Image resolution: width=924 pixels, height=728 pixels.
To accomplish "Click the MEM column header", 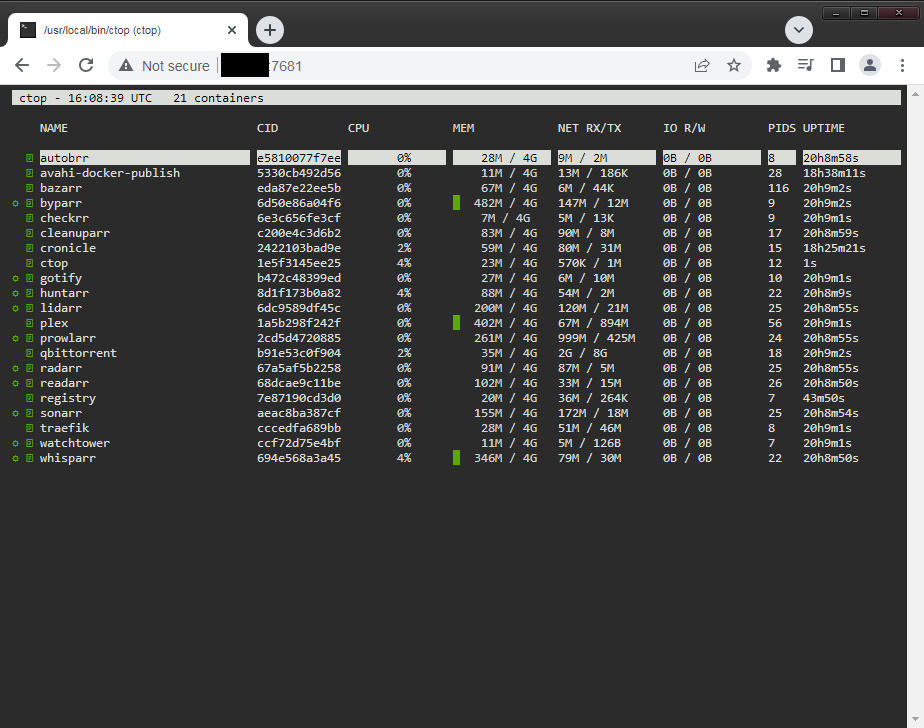I will pos(463,128).
